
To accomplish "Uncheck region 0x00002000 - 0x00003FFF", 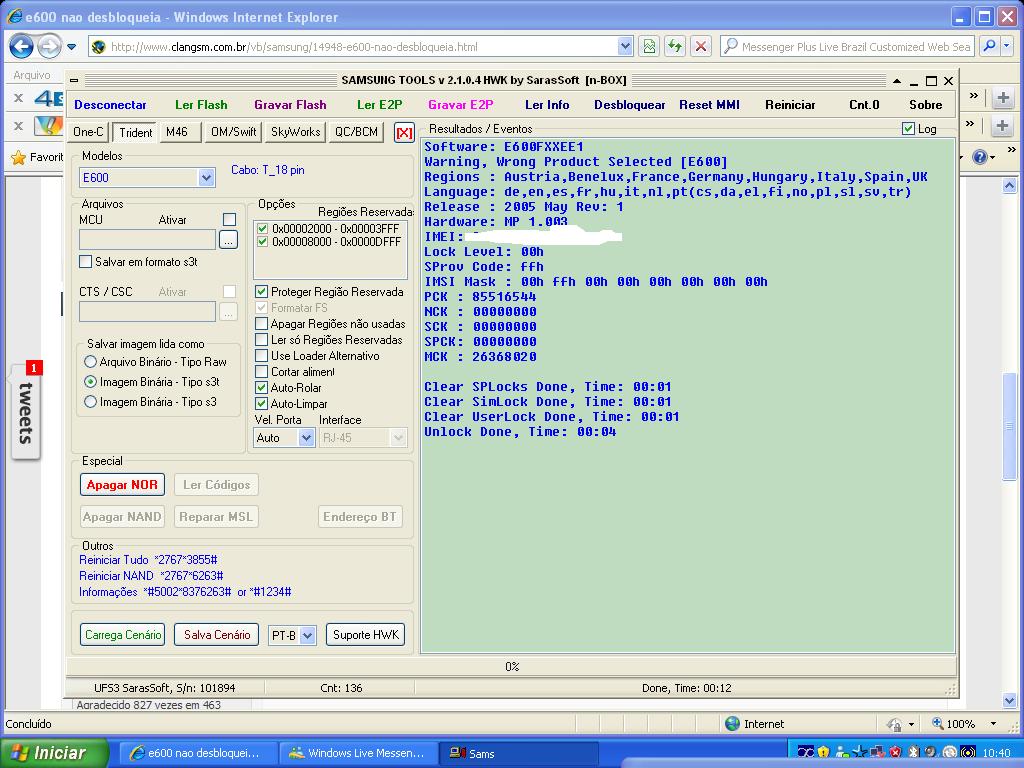I will [x=263, y=229].
